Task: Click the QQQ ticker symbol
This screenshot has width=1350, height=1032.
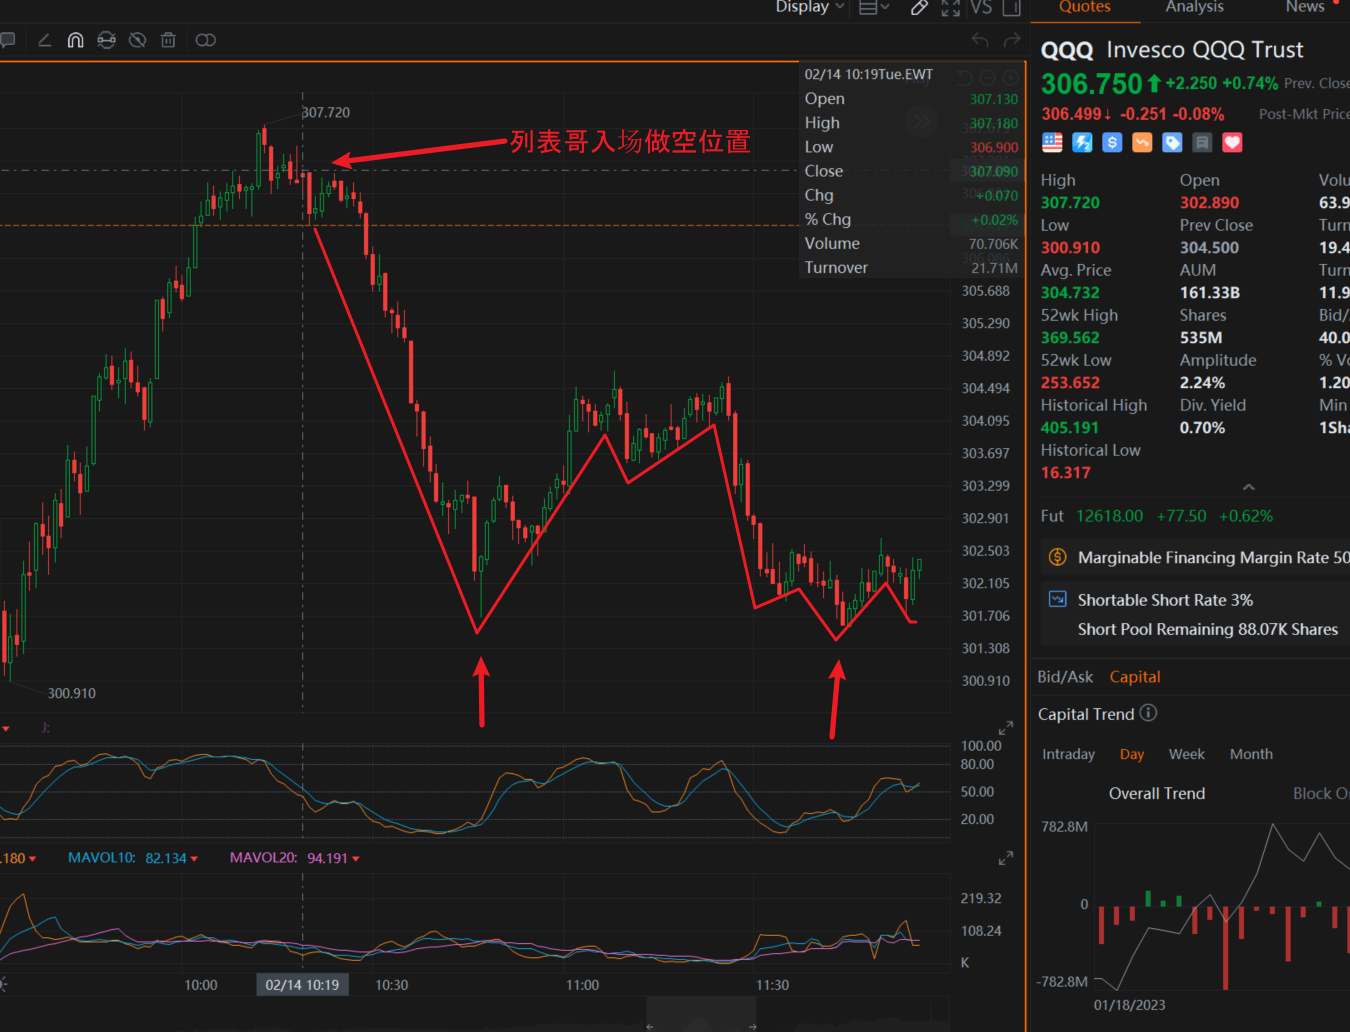Action: (1067, 50)
